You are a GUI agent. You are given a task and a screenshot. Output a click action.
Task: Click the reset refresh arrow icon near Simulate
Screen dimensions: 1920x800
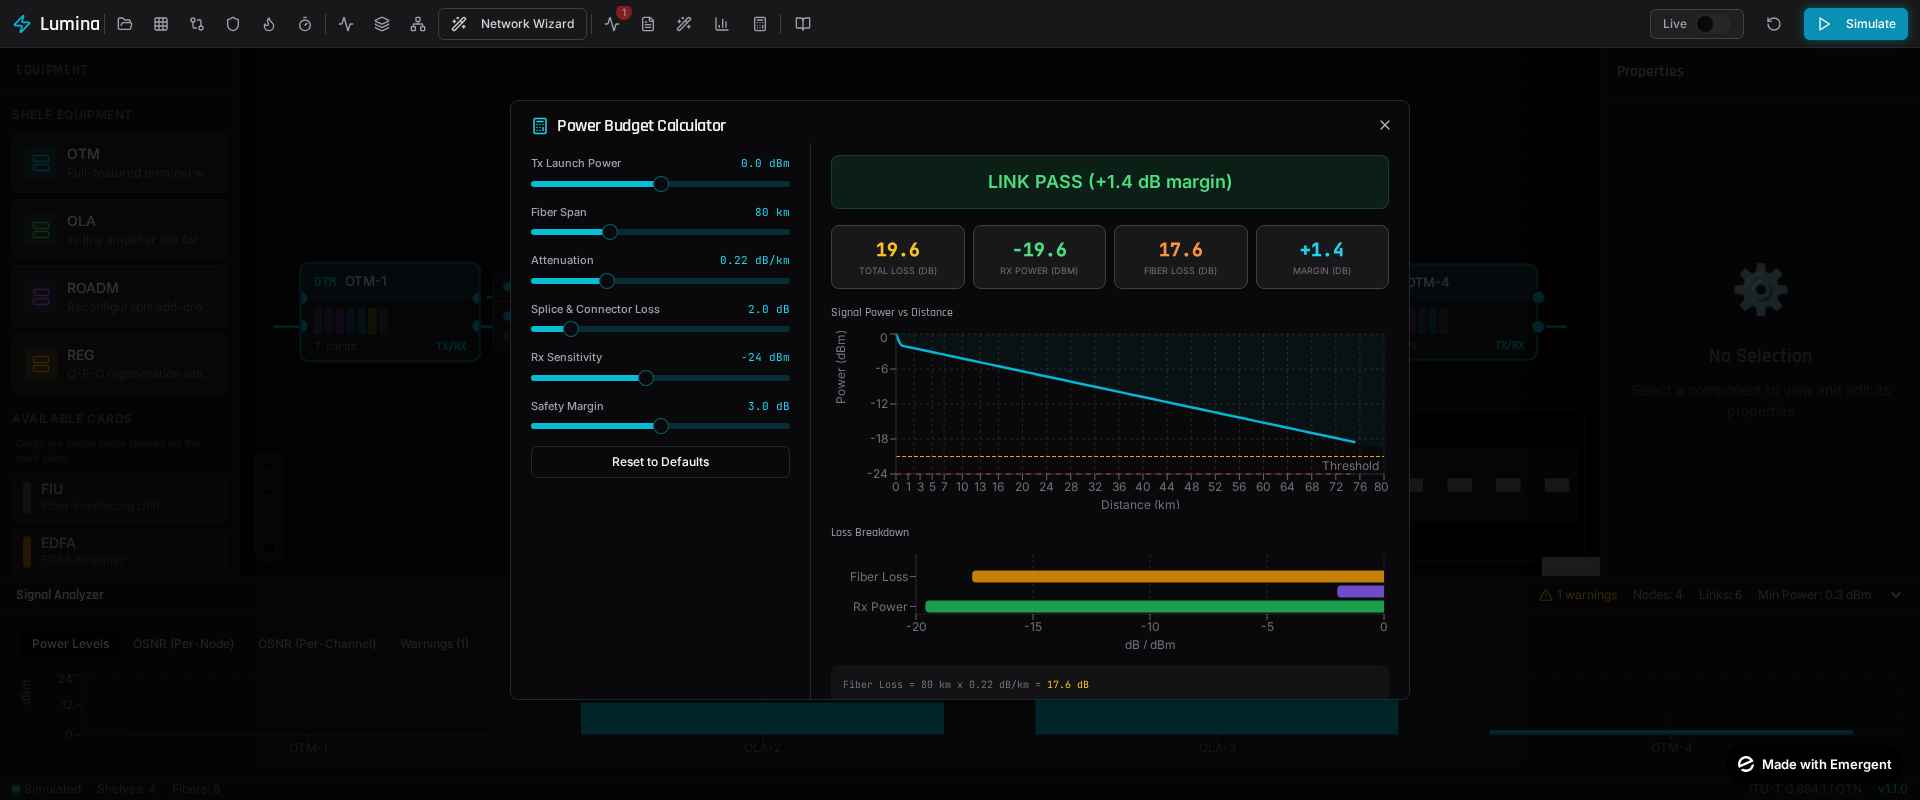click(x=1774, y=24)
